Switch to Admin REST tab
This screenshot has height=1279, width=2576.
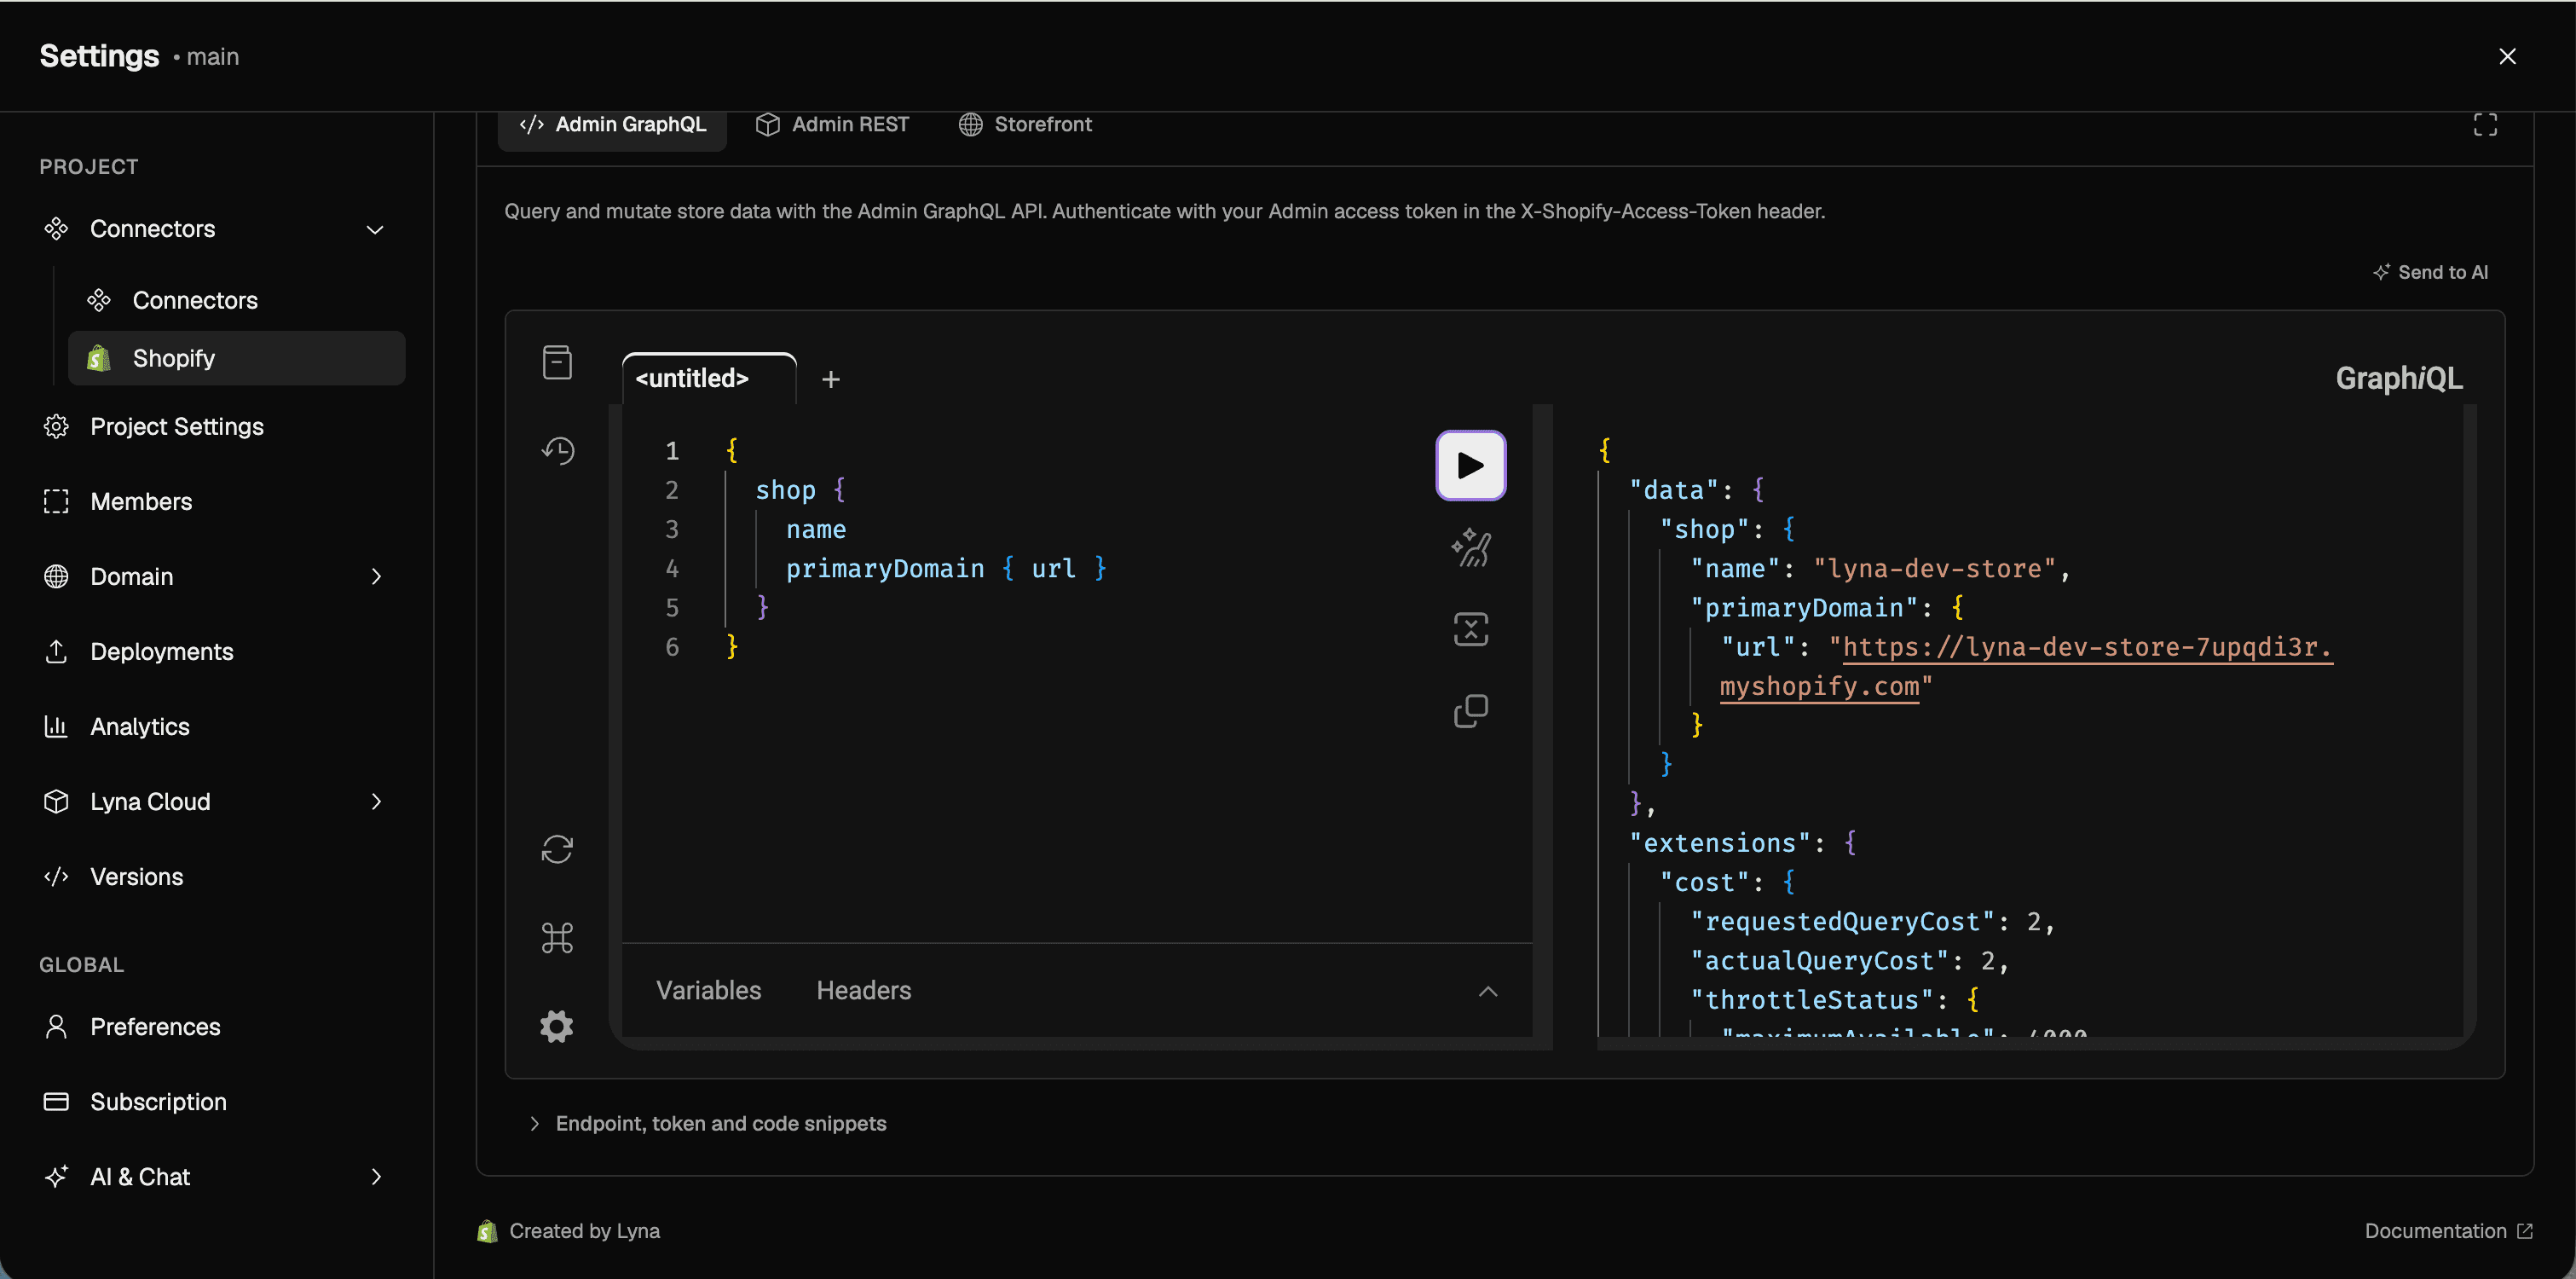coord(832,124)
